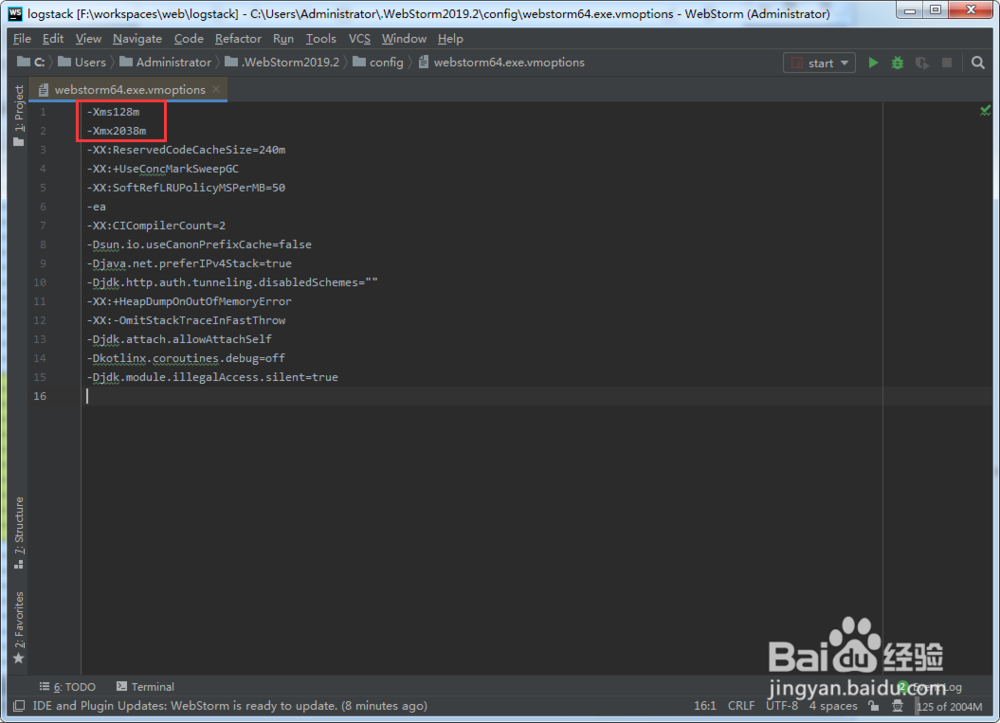Click line -XX:CICompilerCount=2

156,225
